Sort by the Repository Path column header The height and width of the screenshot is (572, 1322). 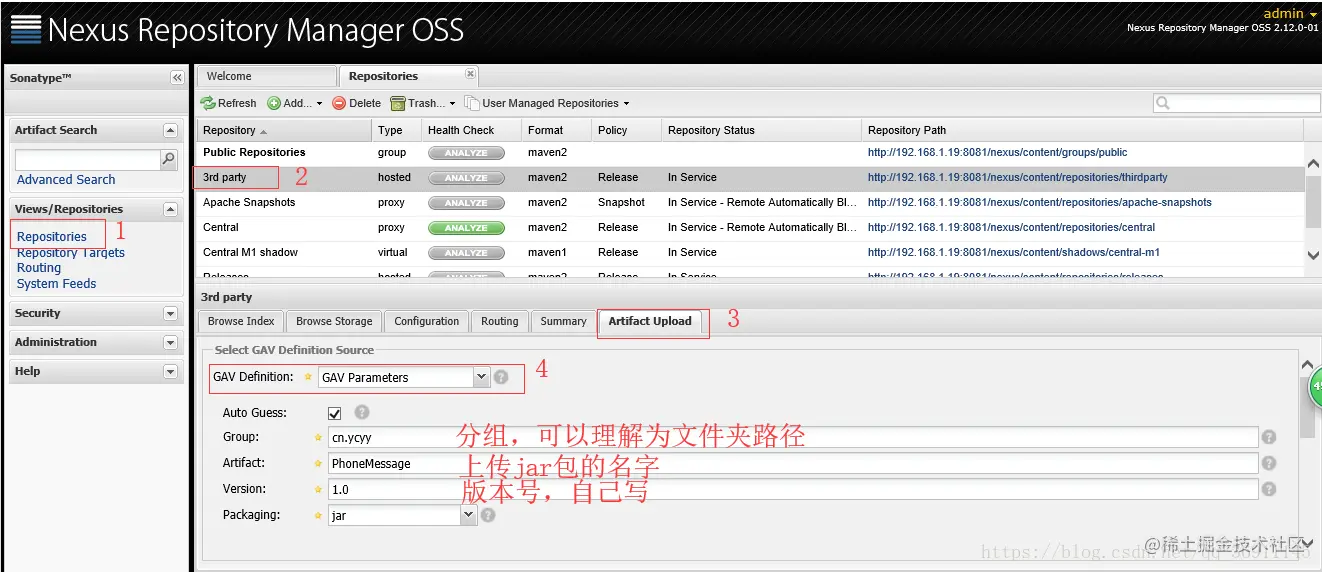(1083, 130)
